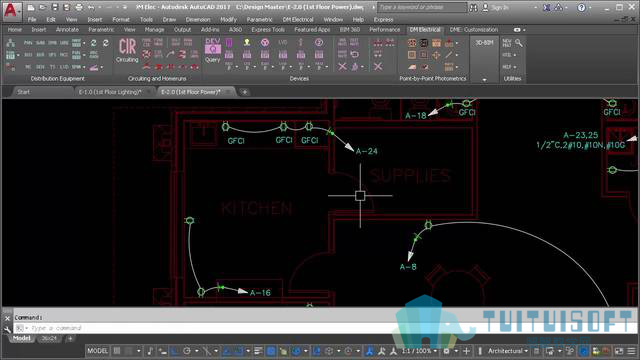The image size is (640, 360).
Task: Click the homerun arrow icon in Circuiting panel
Action: click(170, 54)
